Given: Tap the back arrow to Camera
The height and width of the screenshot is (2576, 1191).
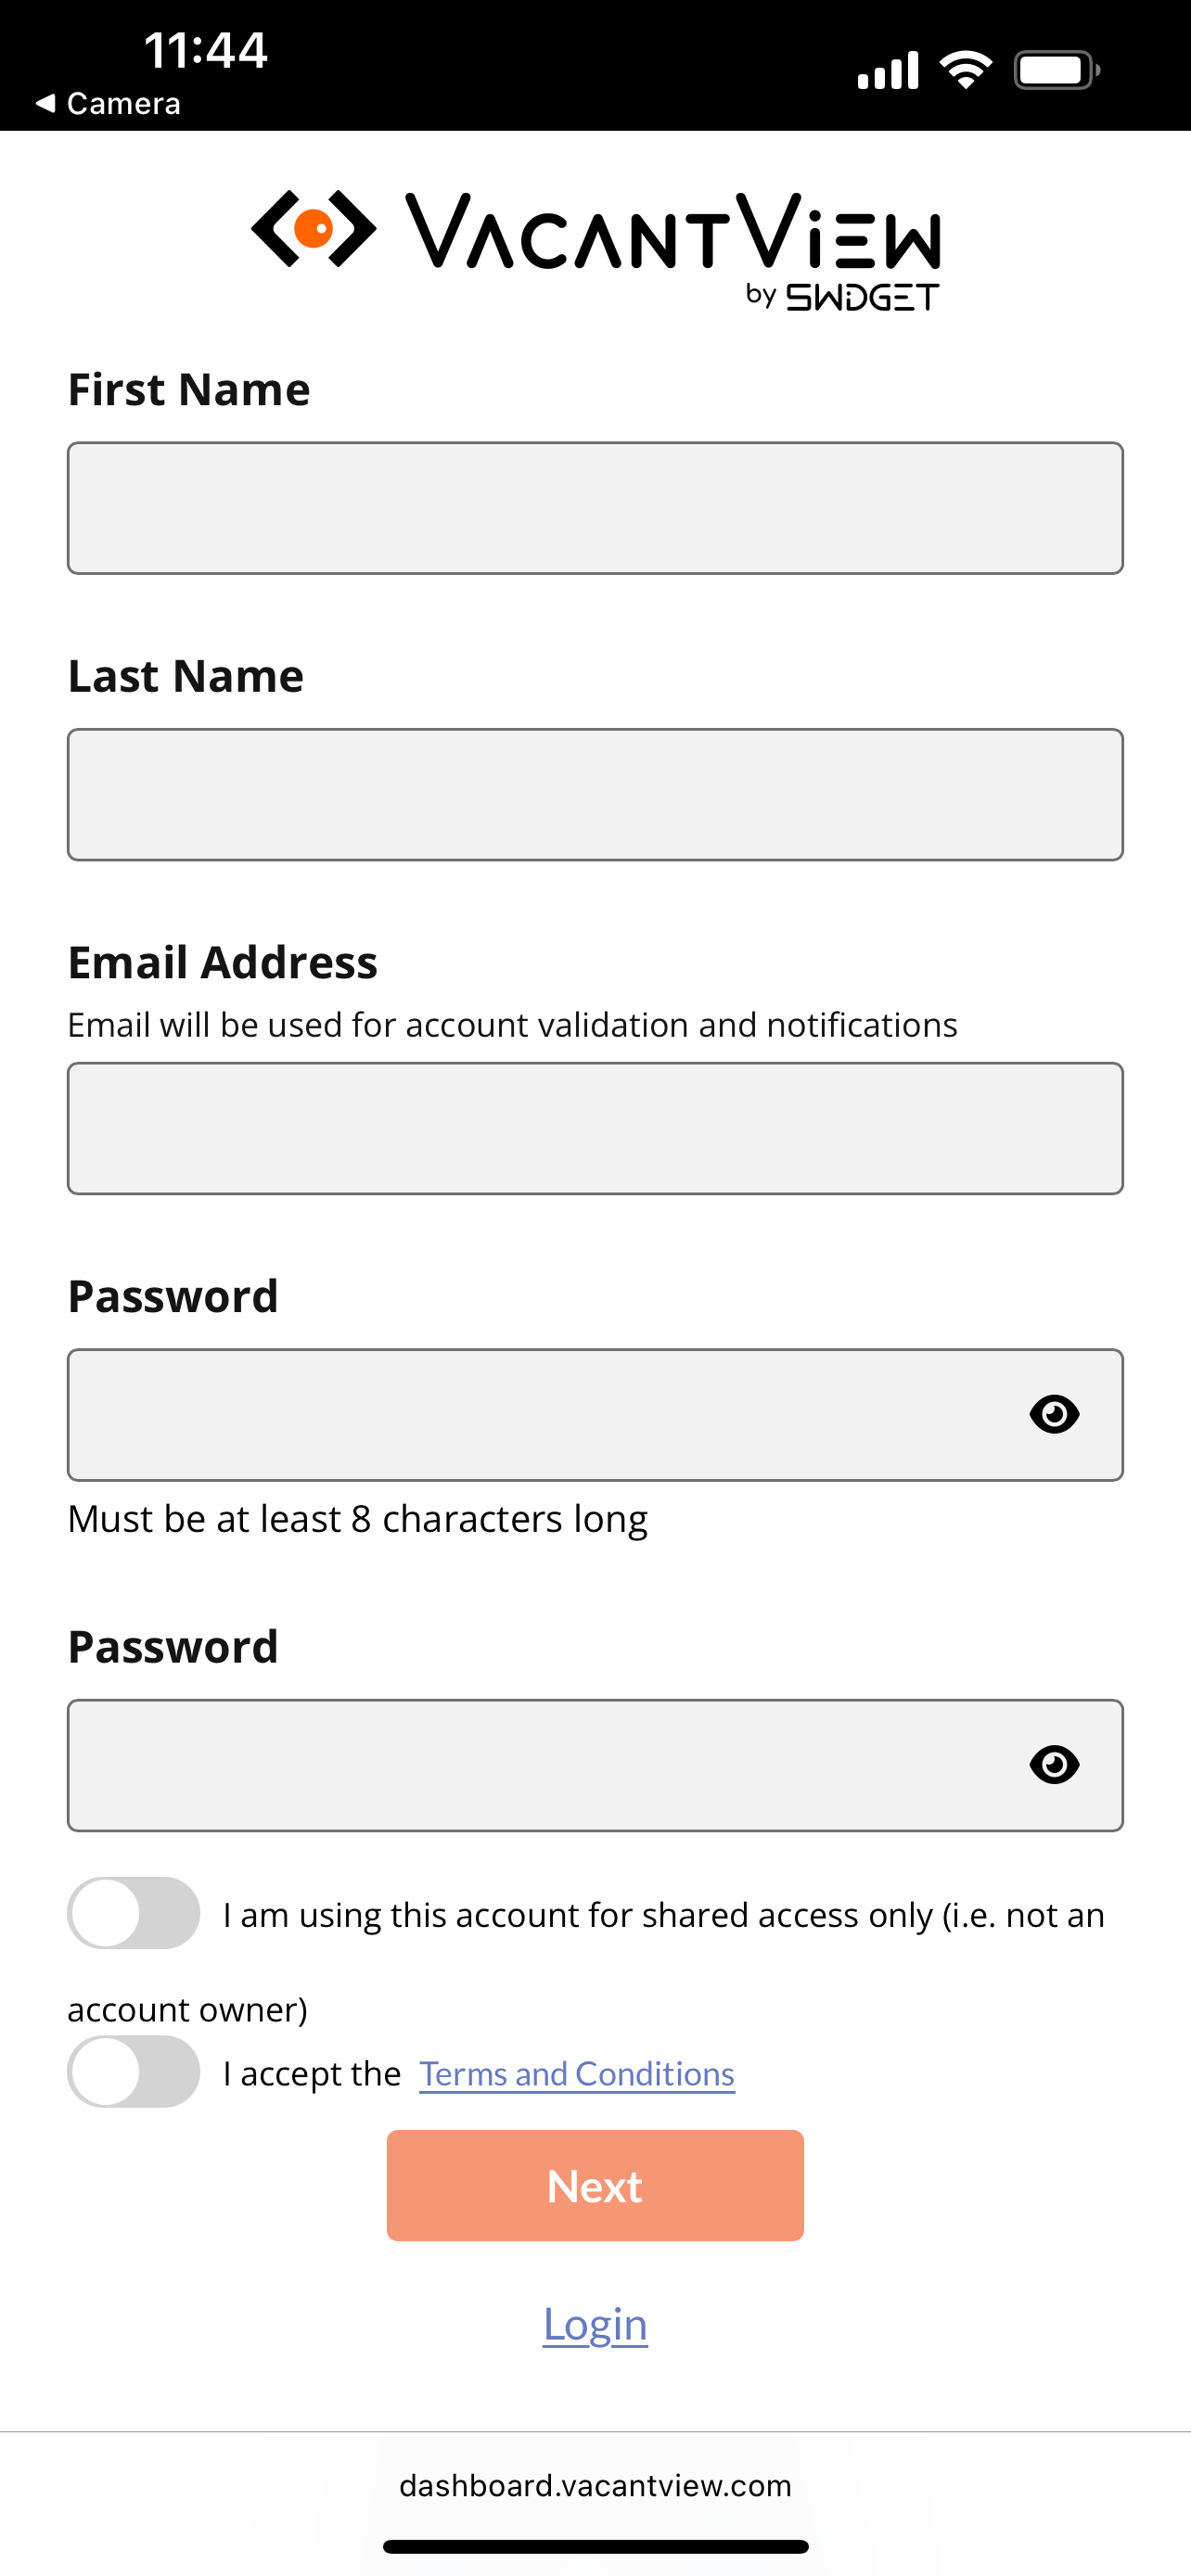Looking at the screenshot, I should click(45, 103).
